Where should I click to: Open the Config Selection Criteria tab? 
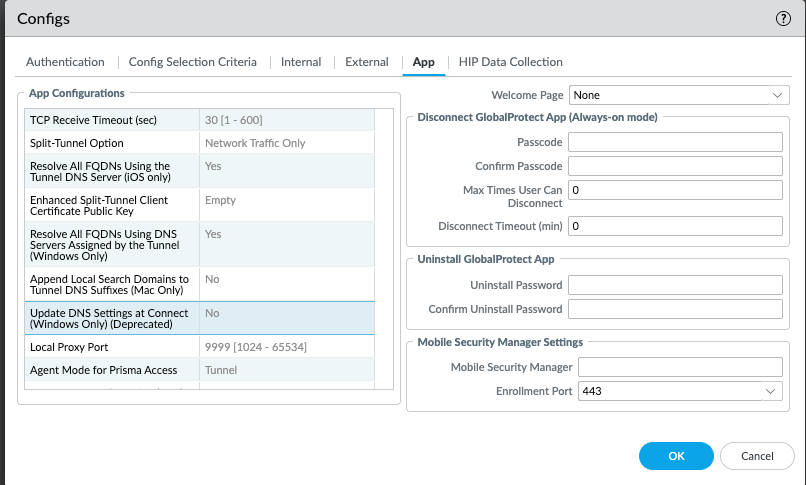point(192,62)
